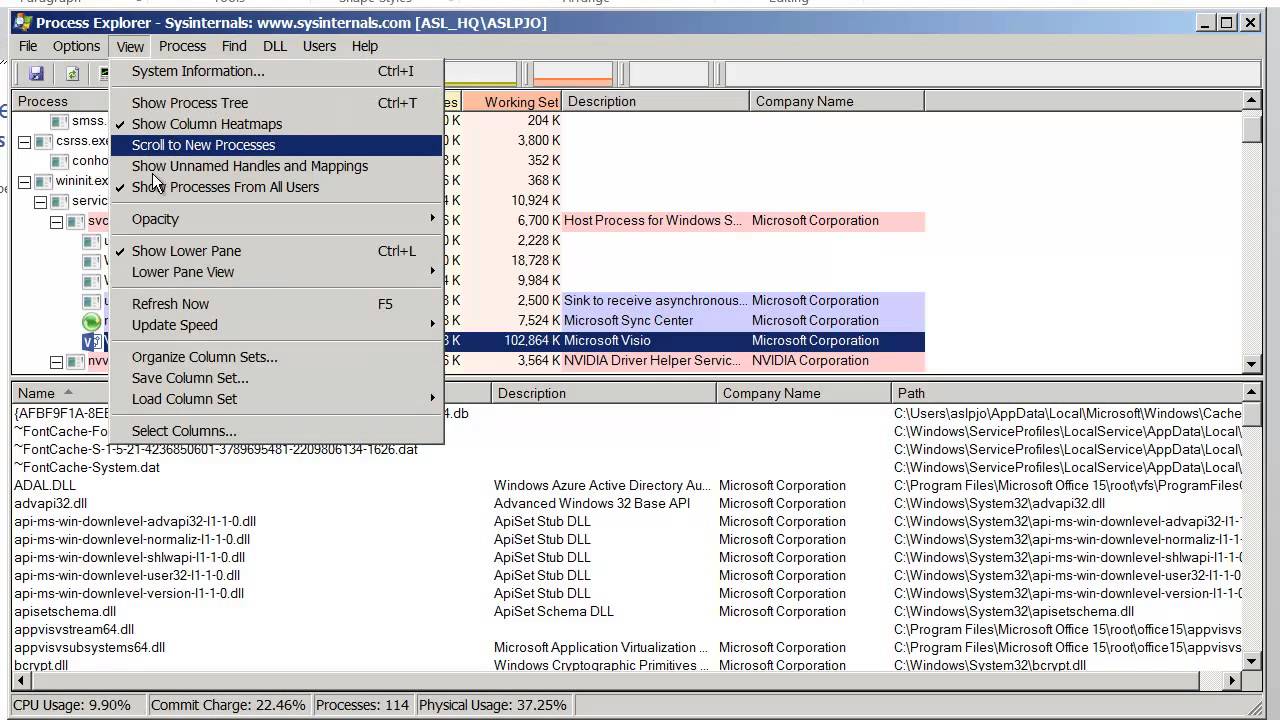Click the conhost process icon
Viewport: 1280px width, 720px height.
click(x=58, y=161)
